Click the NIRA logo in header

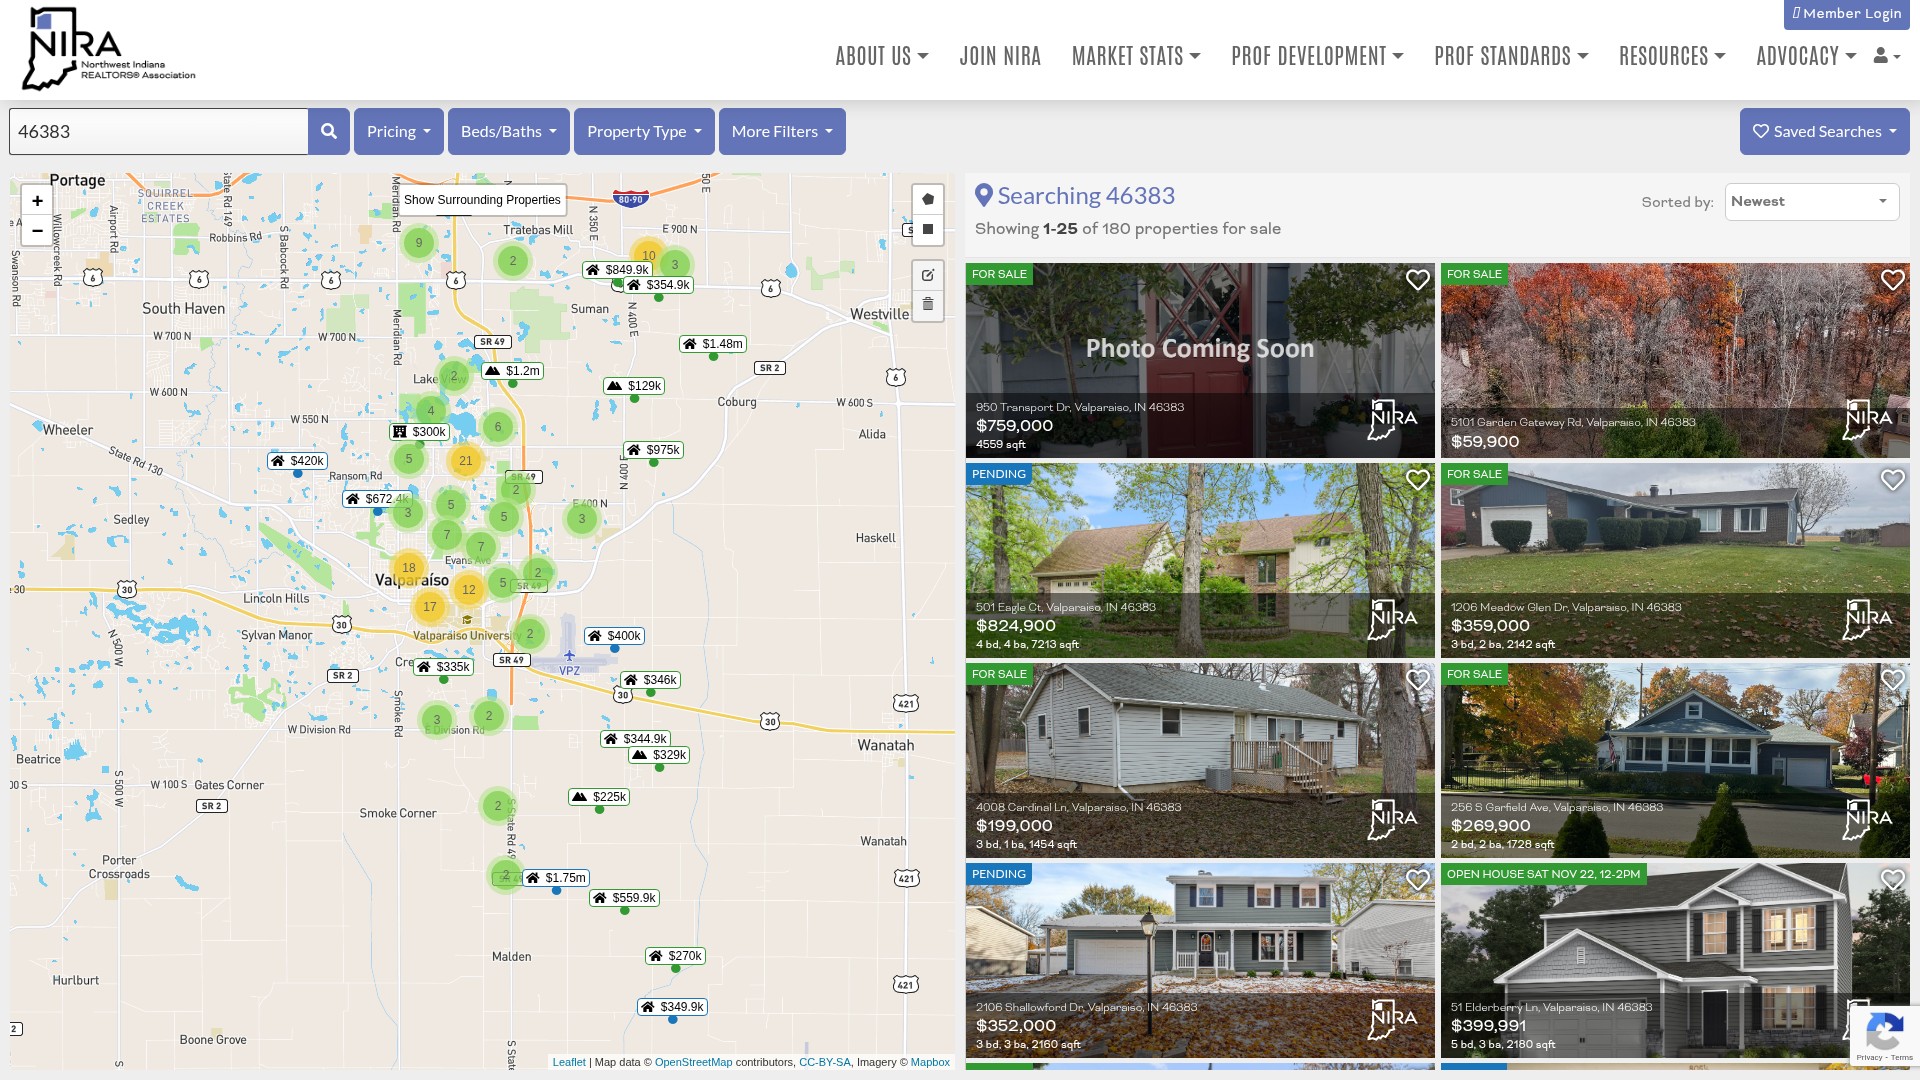[x=108, y=49]
